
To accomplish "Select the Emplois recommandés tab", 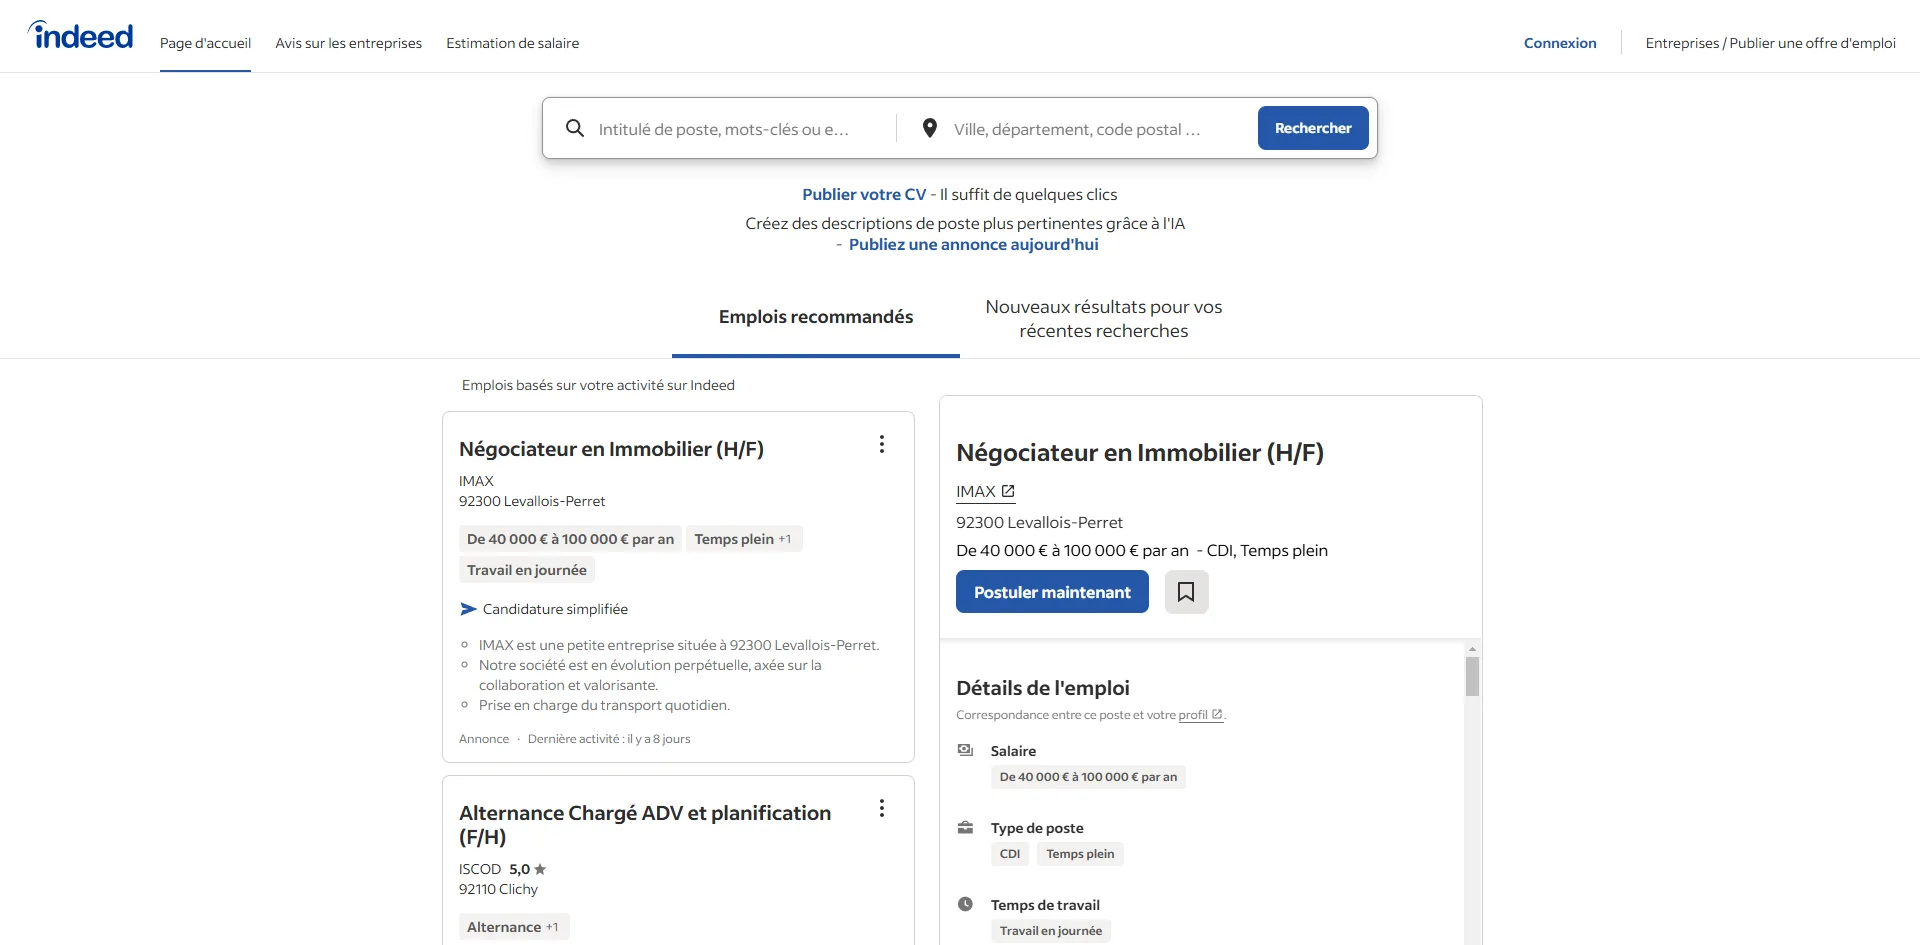I will 816,317.
